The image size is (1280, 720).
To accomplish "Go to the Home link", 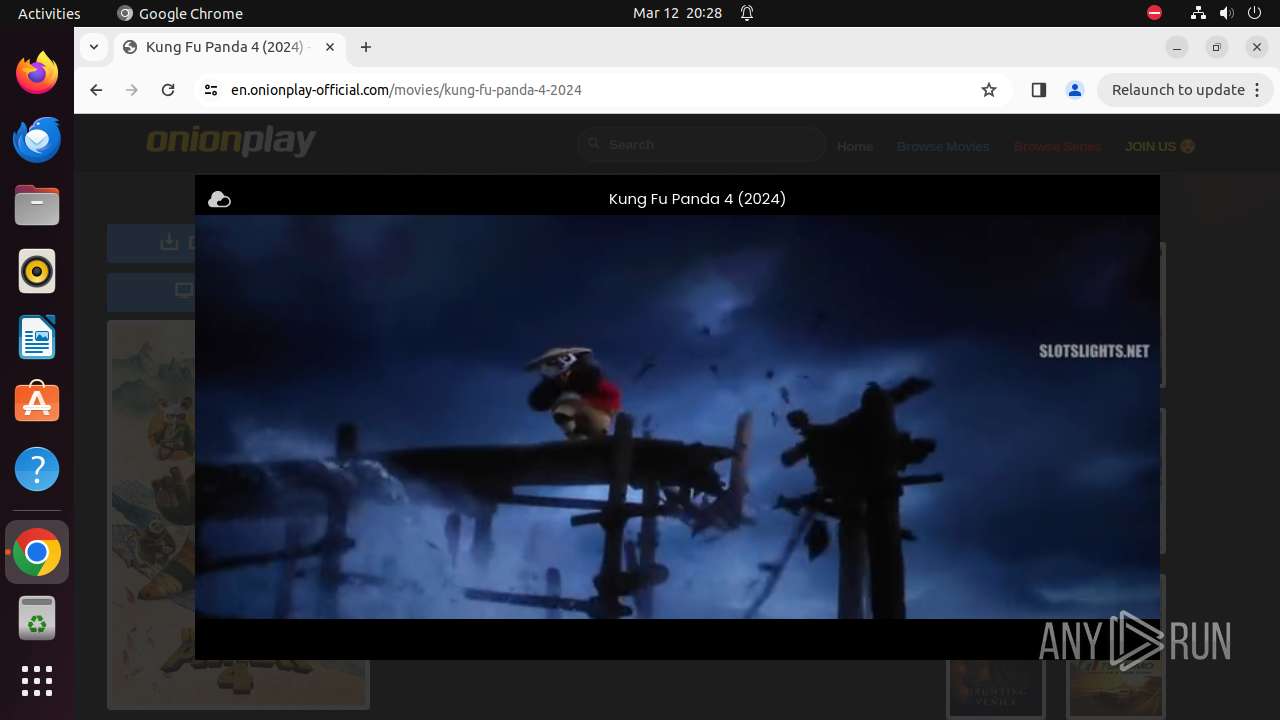I will pyautogui.click(x=855, y=146).
